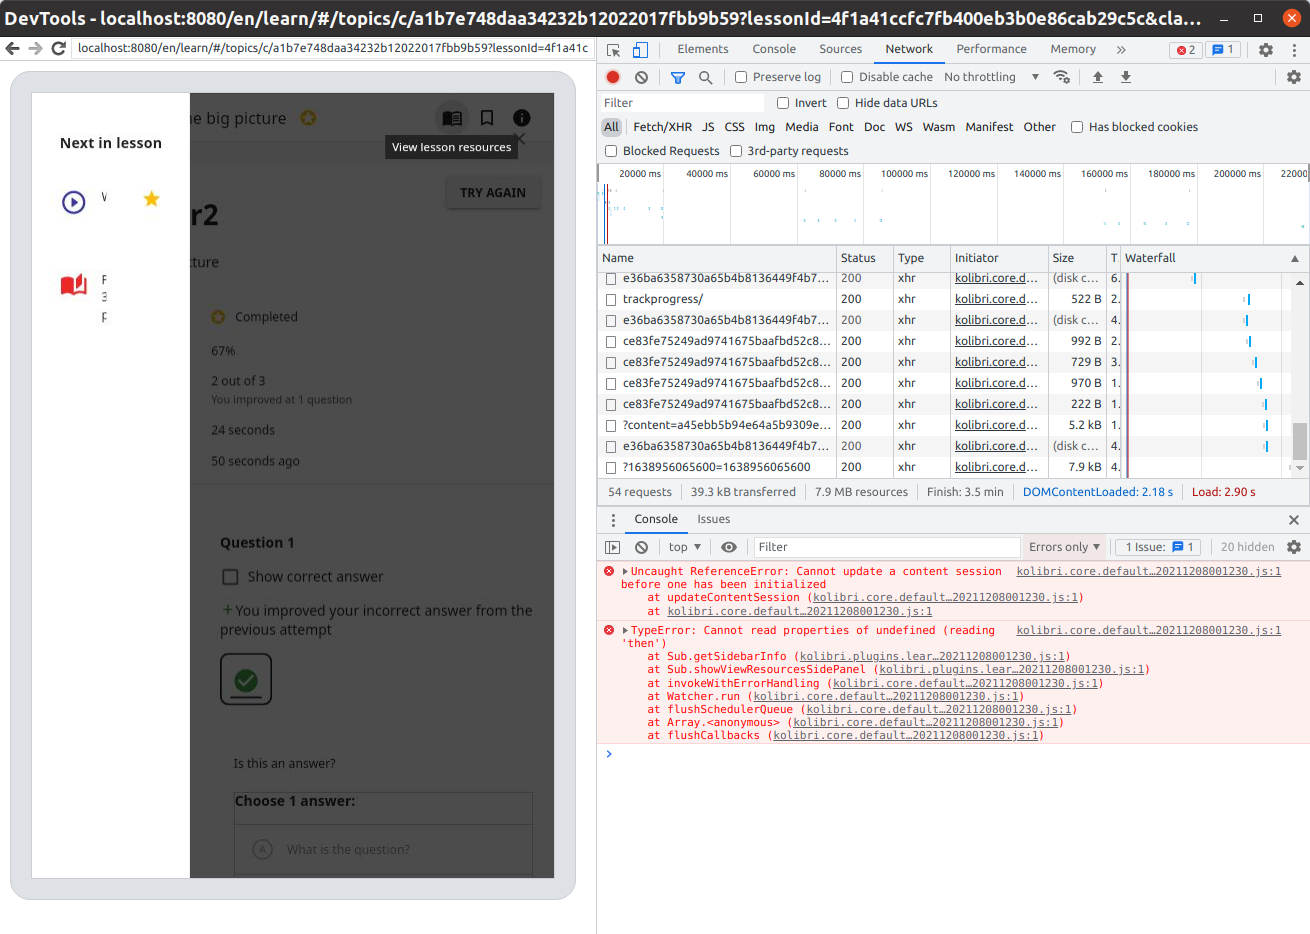Viewport: 1310px width, 934px height.
Task: Switch to the Performance tab
Action: (x=991, y=48)
